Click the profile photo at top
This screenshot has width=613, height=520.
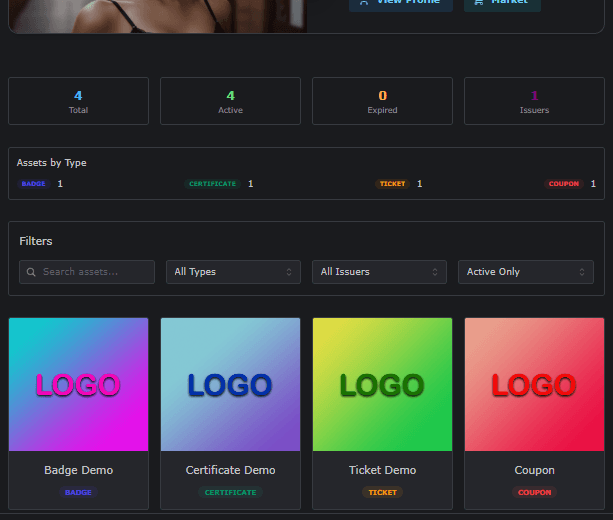pyautogui.click(x=158, y=16)
